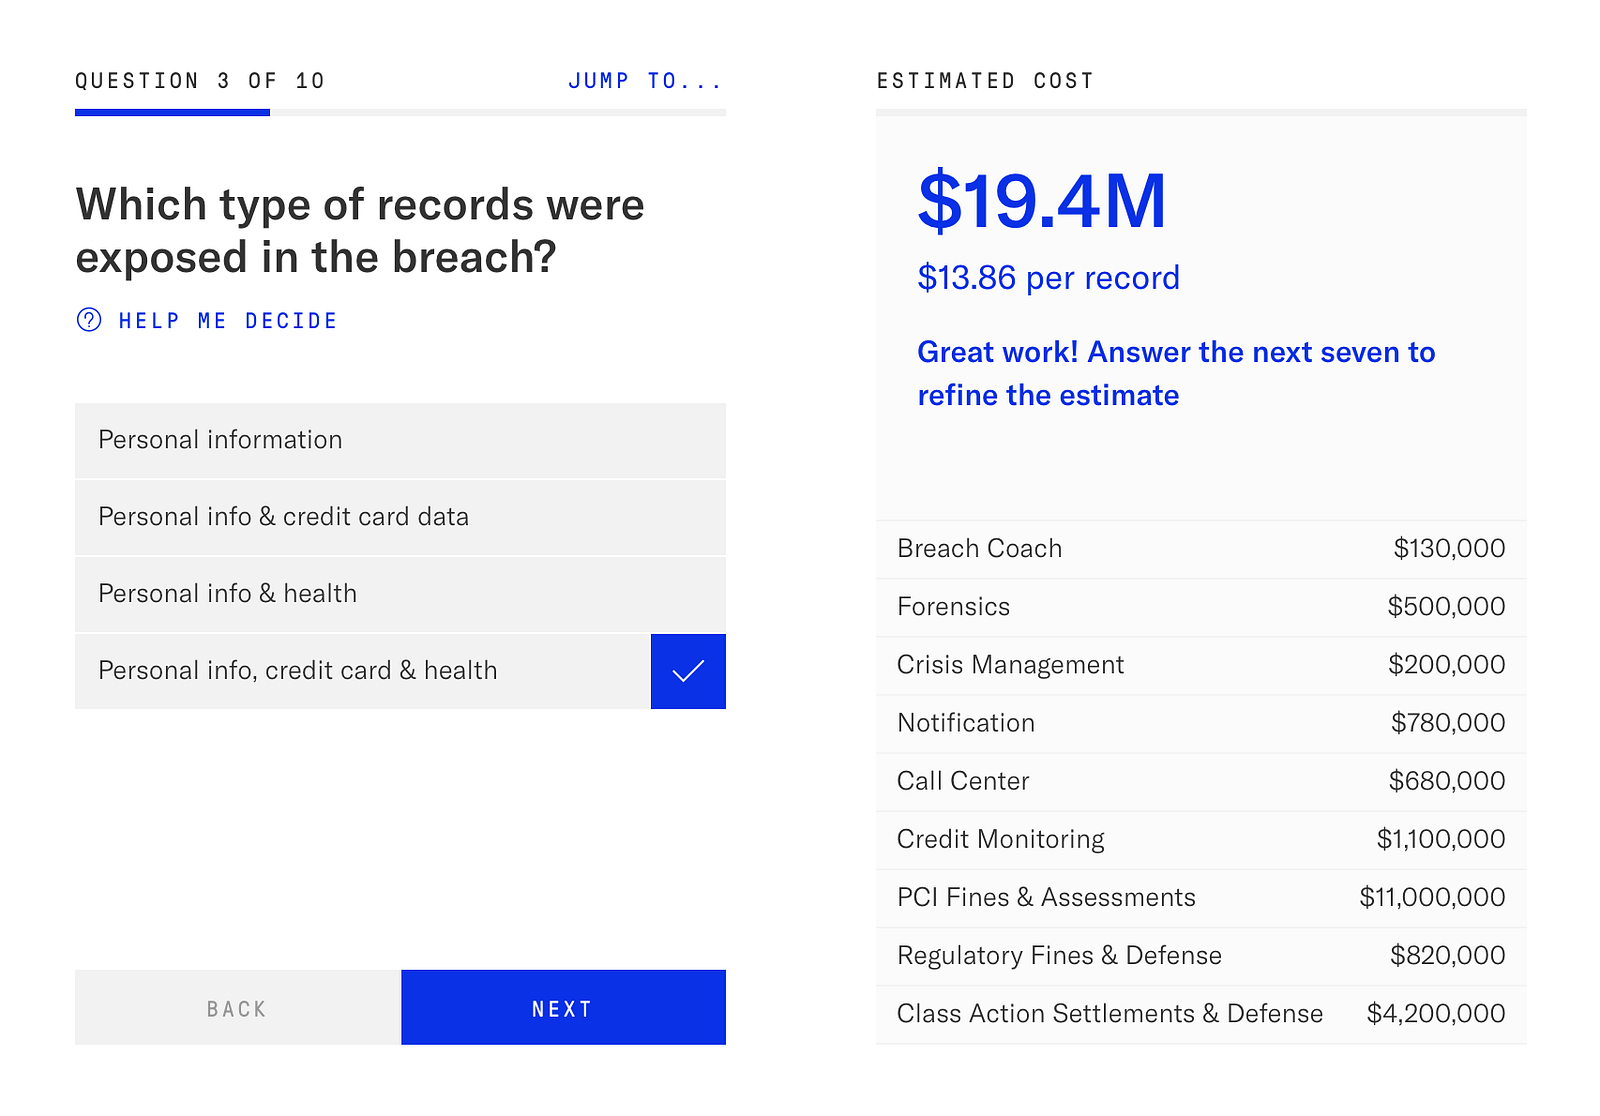Image resolution: width=1600 pixels, height=1116 pixels.
Task: Open the Jump To question menu
Action: [644, 81]
